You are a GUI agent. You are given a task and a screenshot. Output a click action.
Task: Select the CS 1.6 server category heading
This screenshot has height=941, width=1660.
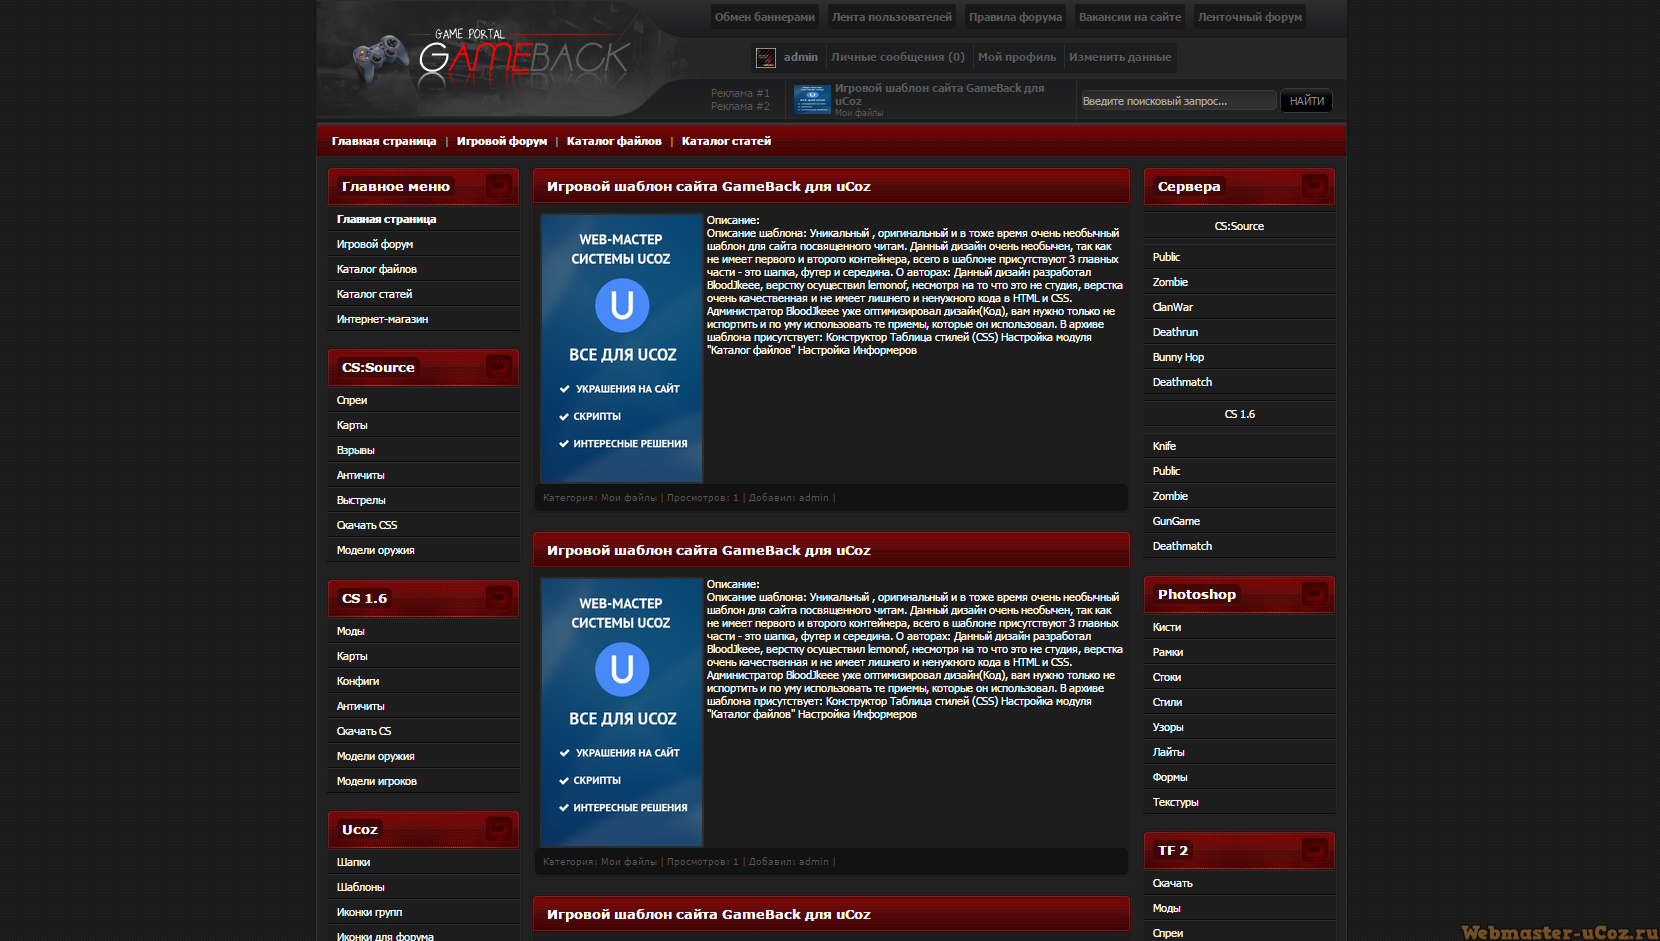click(1239, 414)
